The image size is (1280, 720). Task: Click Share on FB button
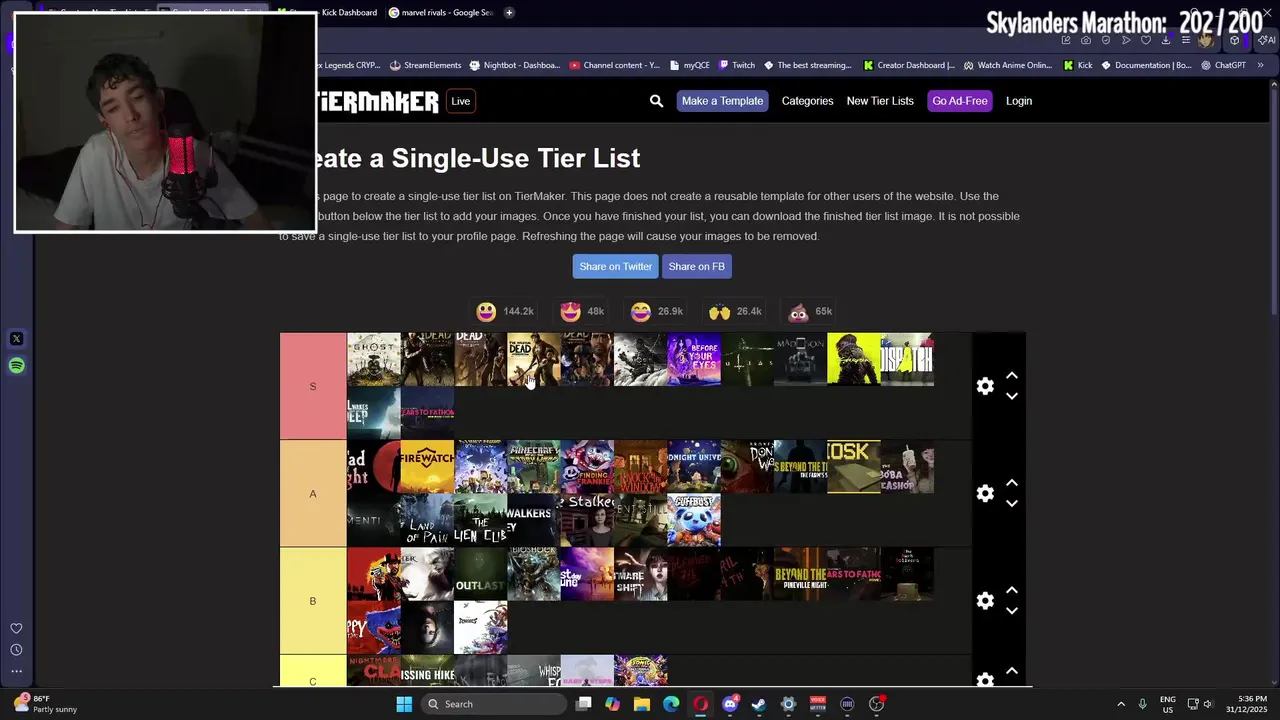(696, 266)
